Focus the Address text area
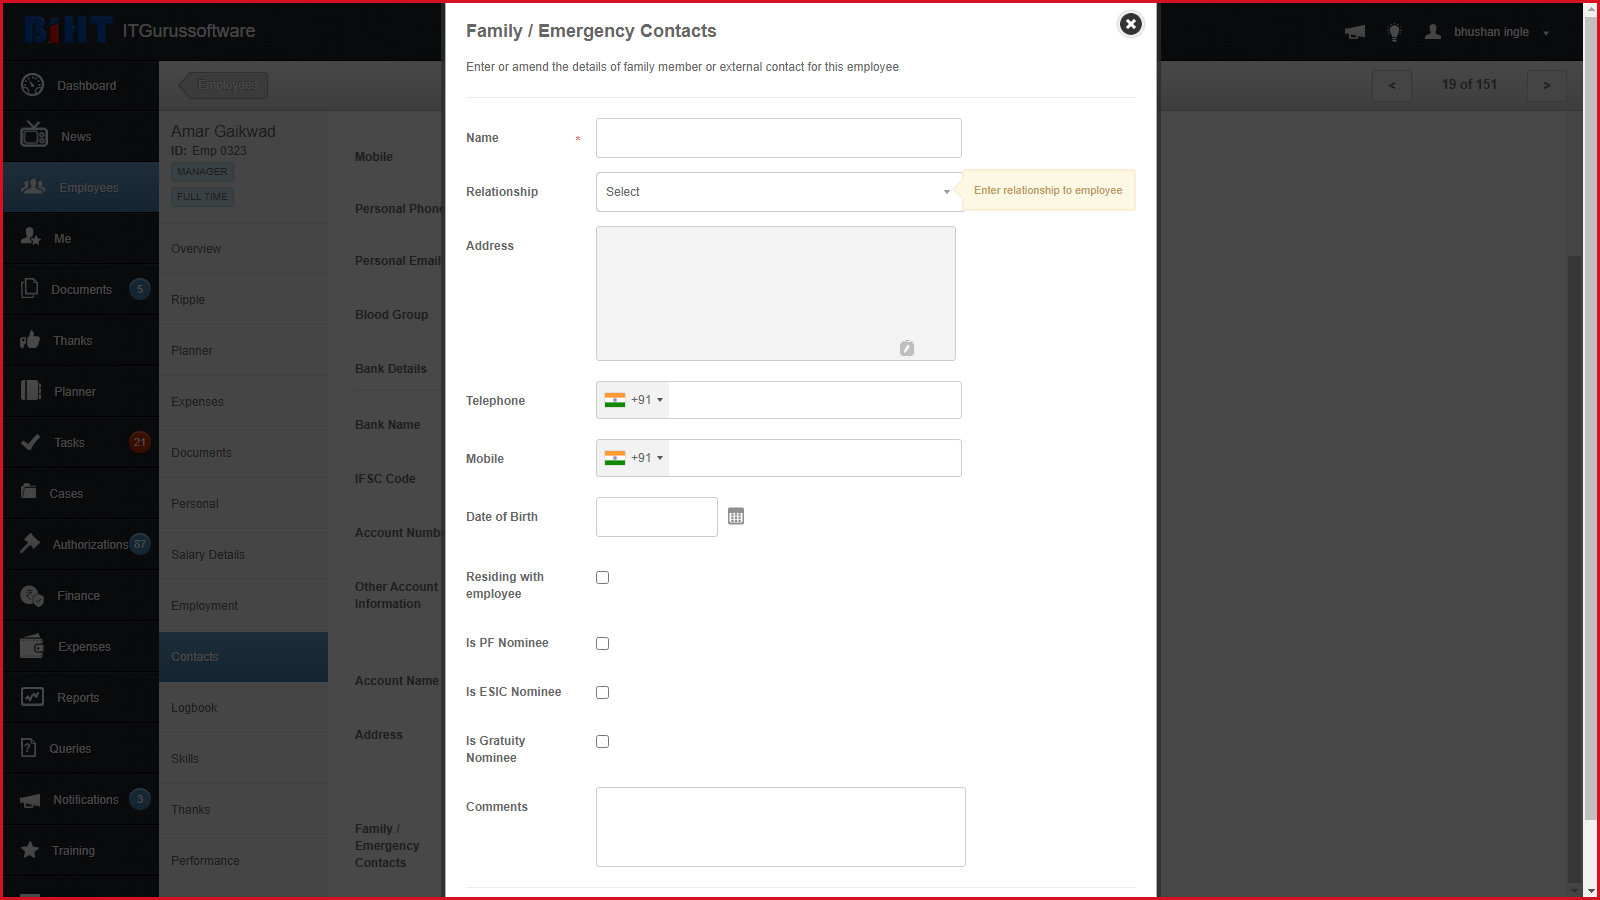Screen dimensions: 1600x900 click(776, 293)
